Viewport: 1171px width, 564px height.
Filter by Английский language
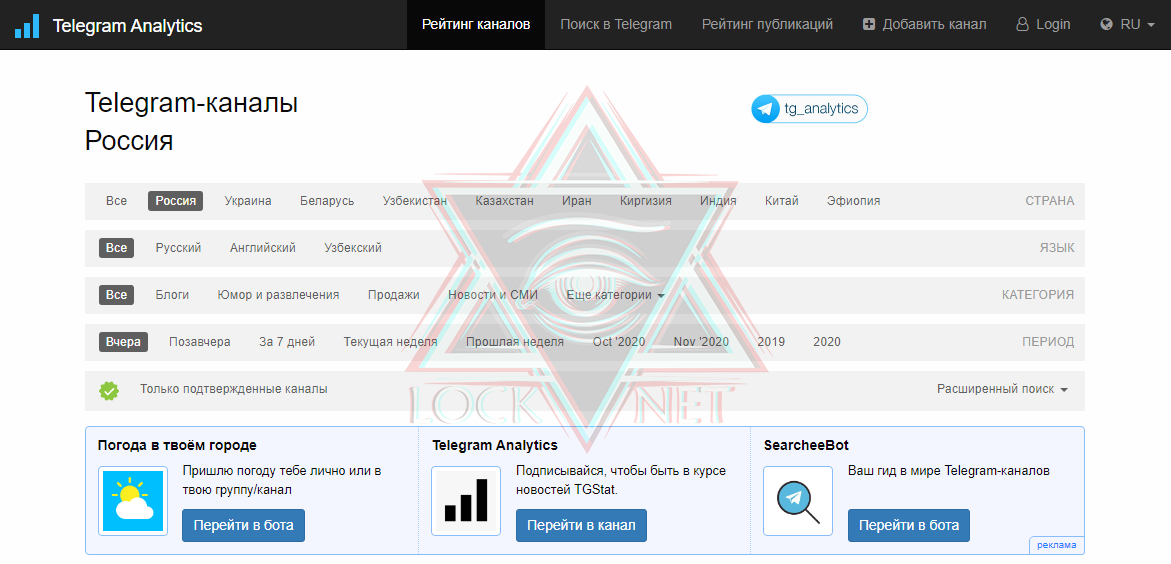tap(263, 248)
